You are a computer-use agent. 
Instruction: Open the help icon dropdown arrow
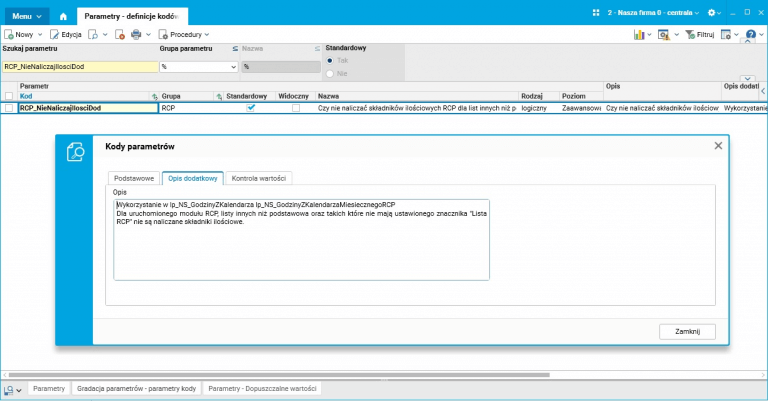tap(761, 35)
